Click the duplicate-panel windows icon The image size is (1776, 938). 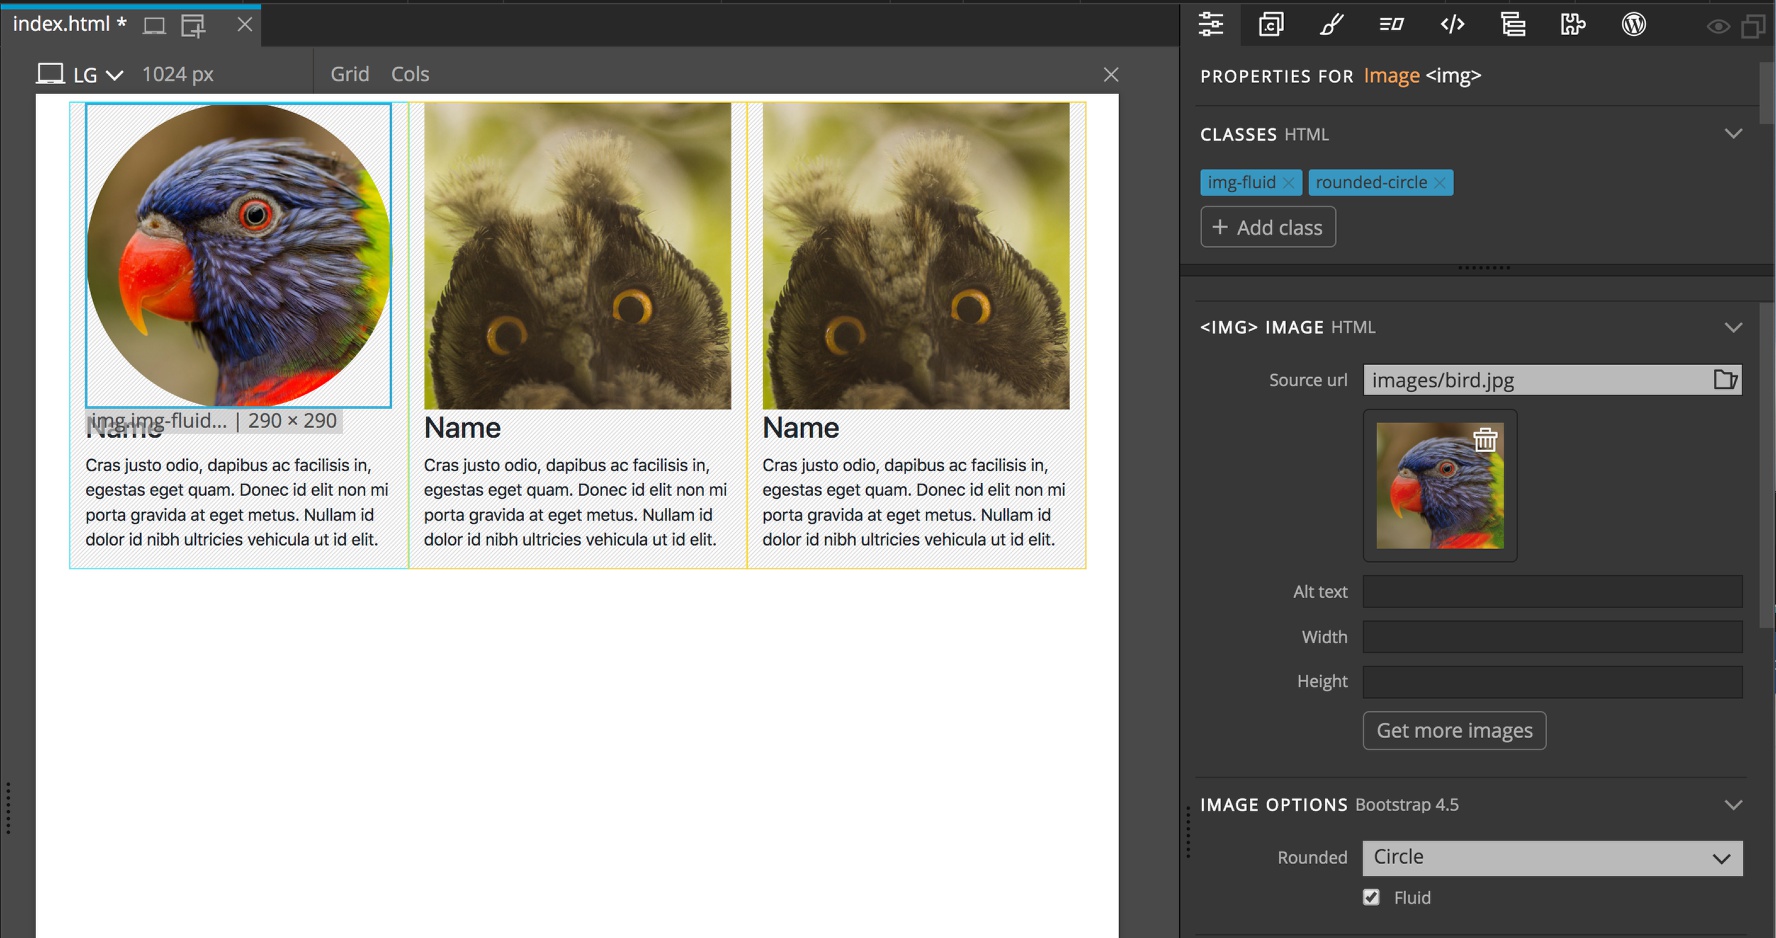(1753, 27)
